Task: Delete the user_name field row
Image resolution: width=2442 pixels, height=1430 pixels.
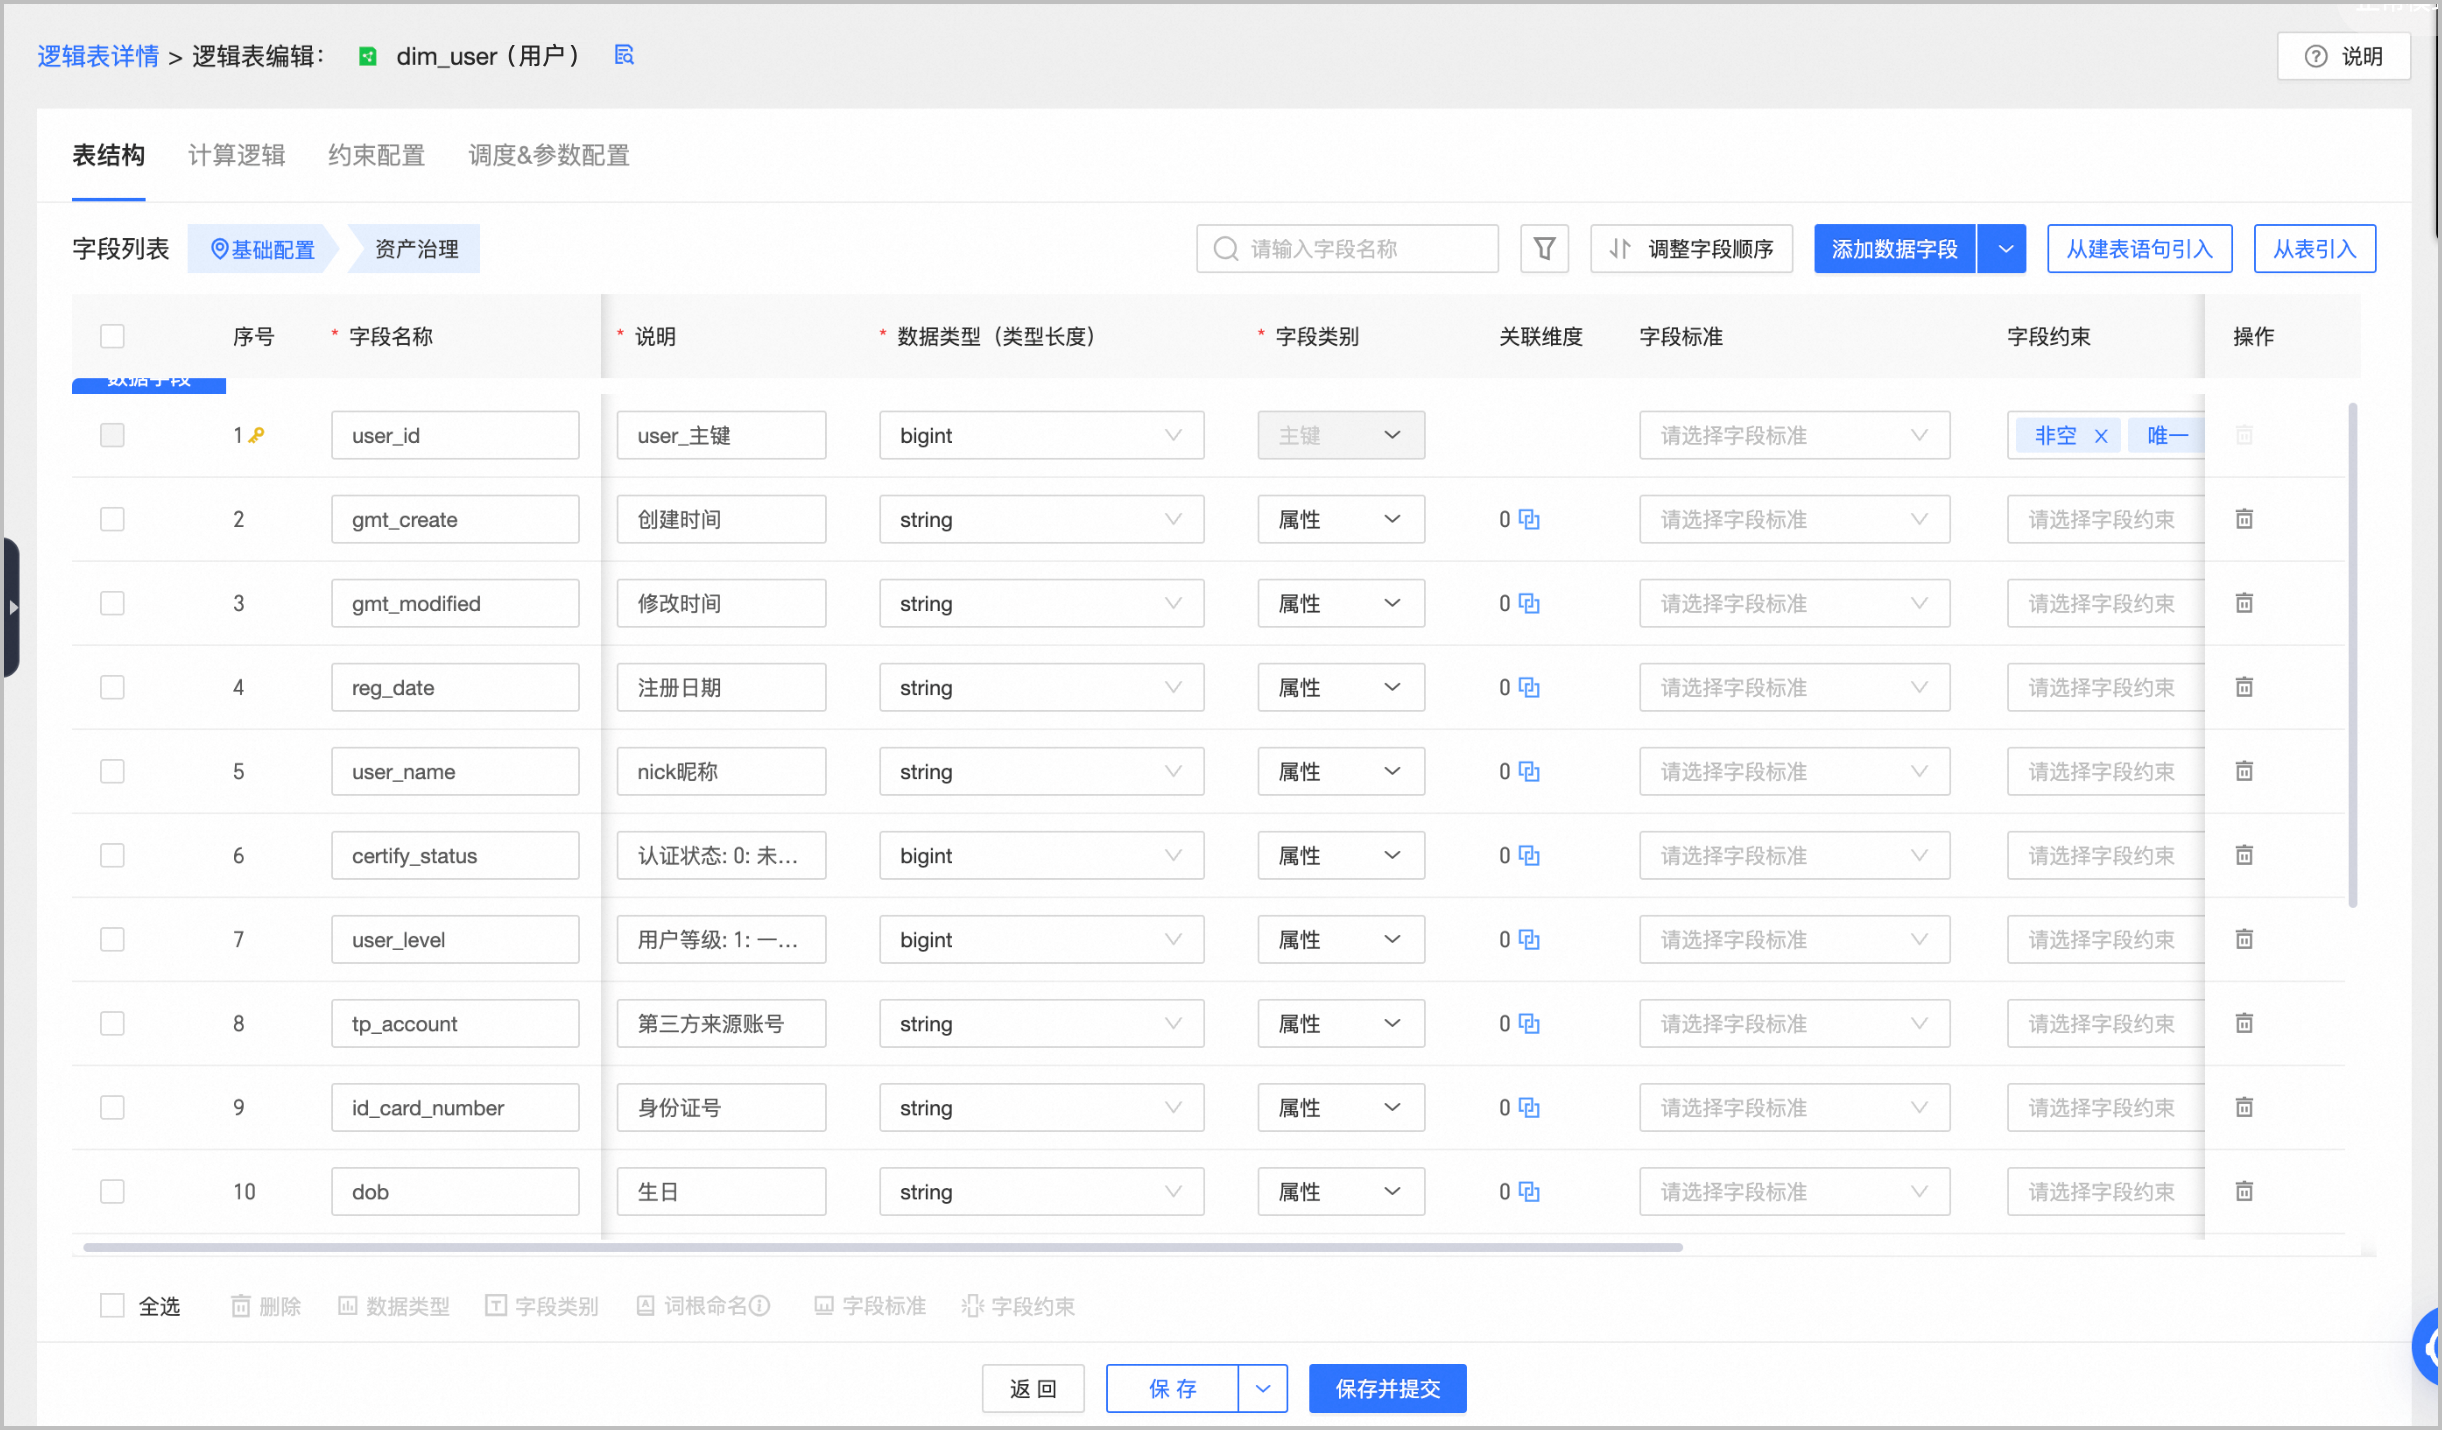Action: click(2244, 771)
